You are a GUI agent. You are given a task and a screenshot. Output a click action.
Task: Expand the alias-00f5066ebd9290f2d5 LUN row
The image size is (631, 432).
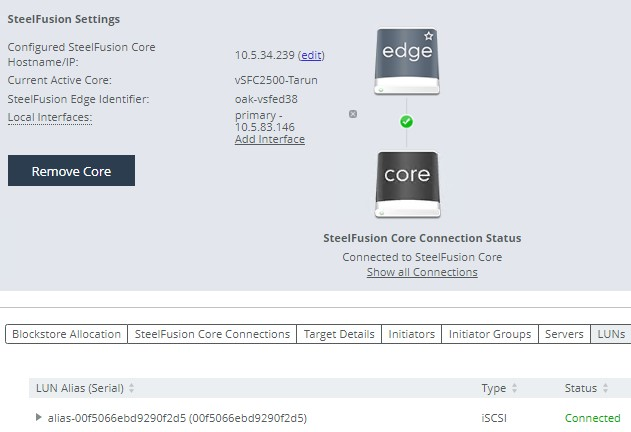tap(38, 417)
